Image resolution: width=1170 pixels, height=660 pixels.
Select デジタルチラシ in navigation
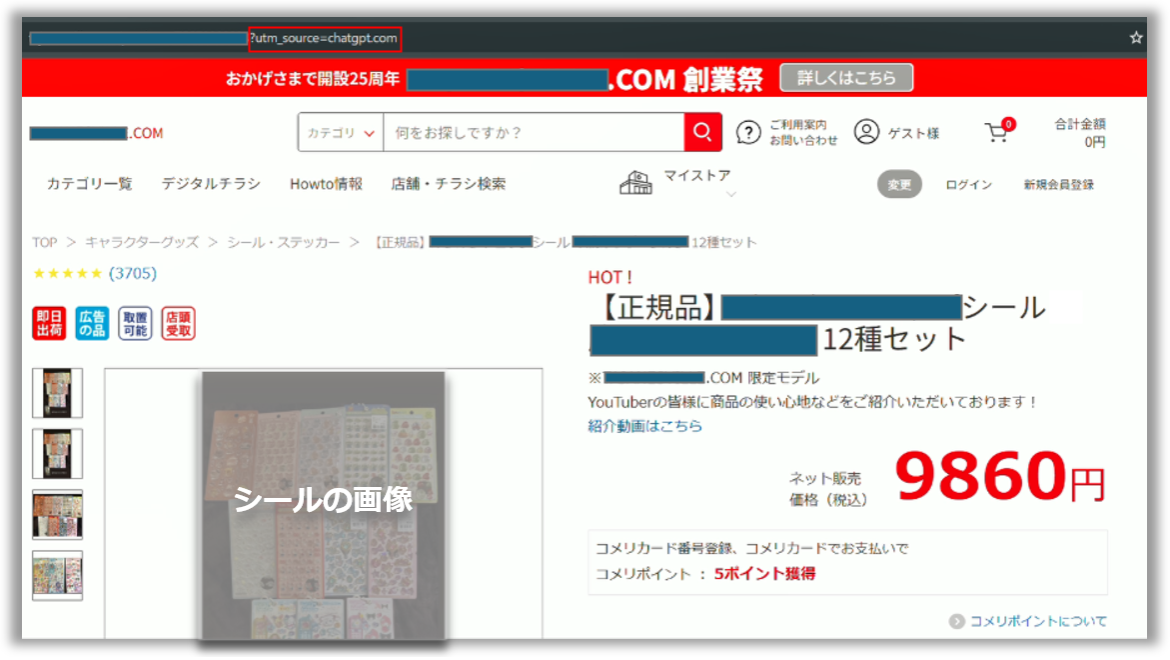pos(211,184)
